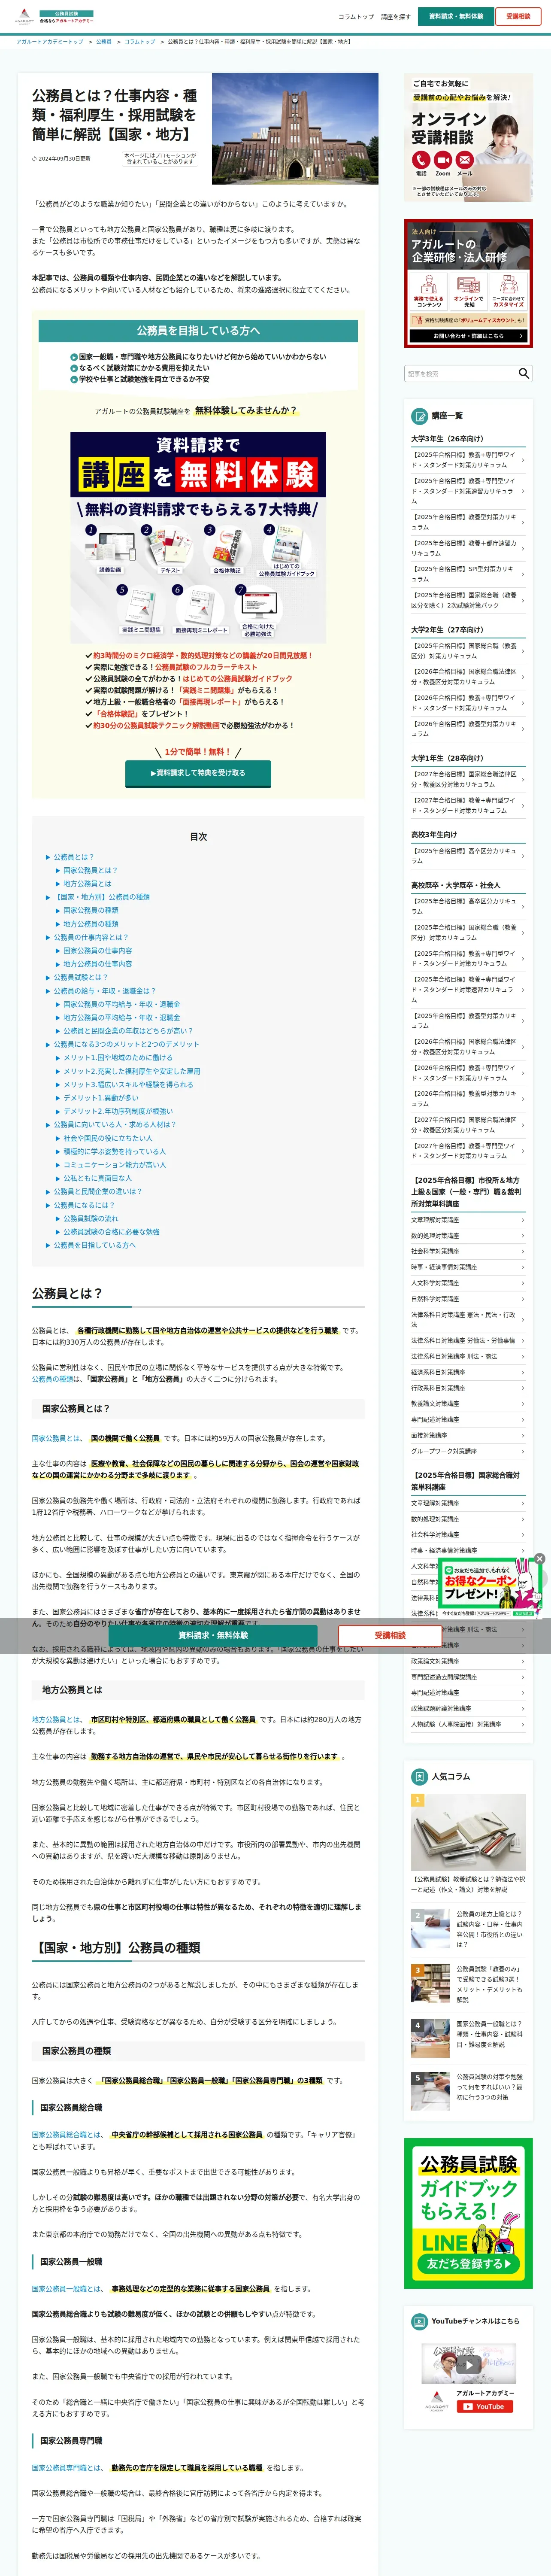The width and height of the screenshot is (551, 2576).
Task: Click 資料請求して特典を受け取る button
Action: (x=197, y=773)
